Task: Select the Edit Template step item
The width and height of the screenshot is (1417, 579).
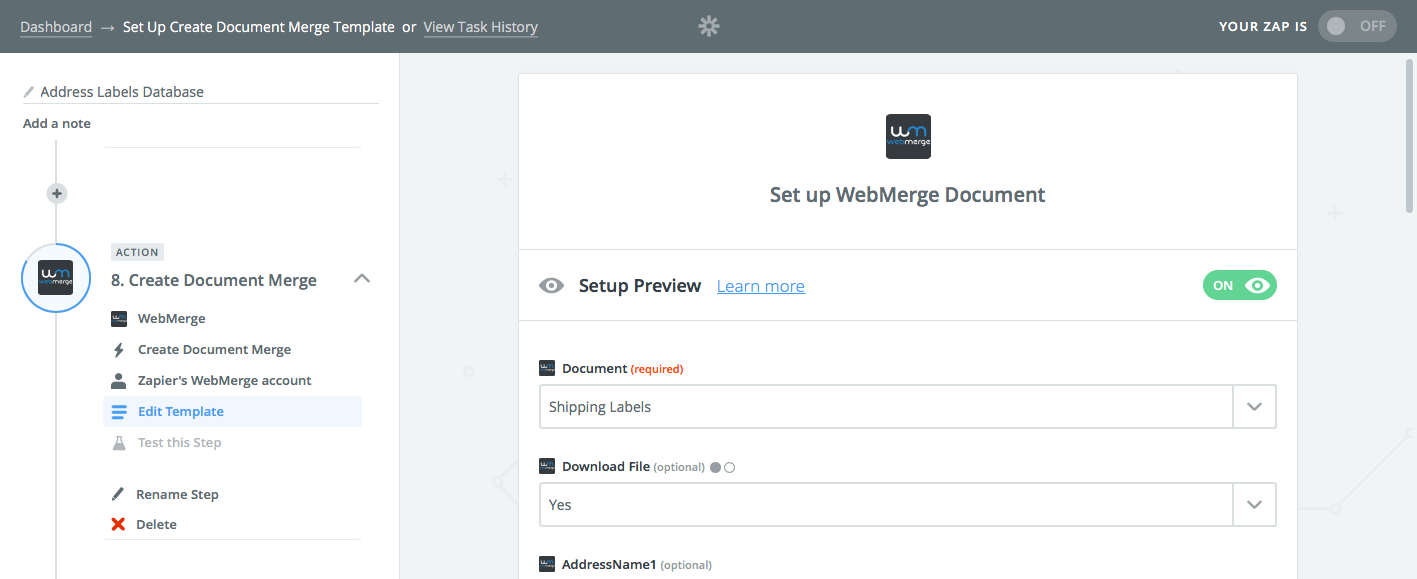Action: 232,412
